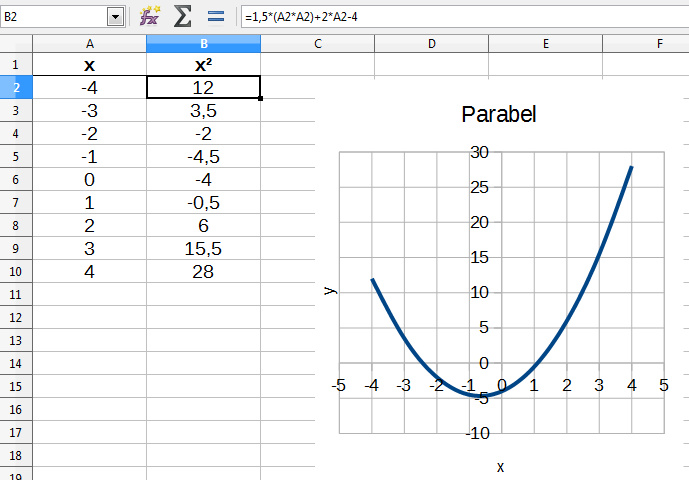Select cell B10 containing 28
The height and width of the screenshot is (480, 689).
203,271
